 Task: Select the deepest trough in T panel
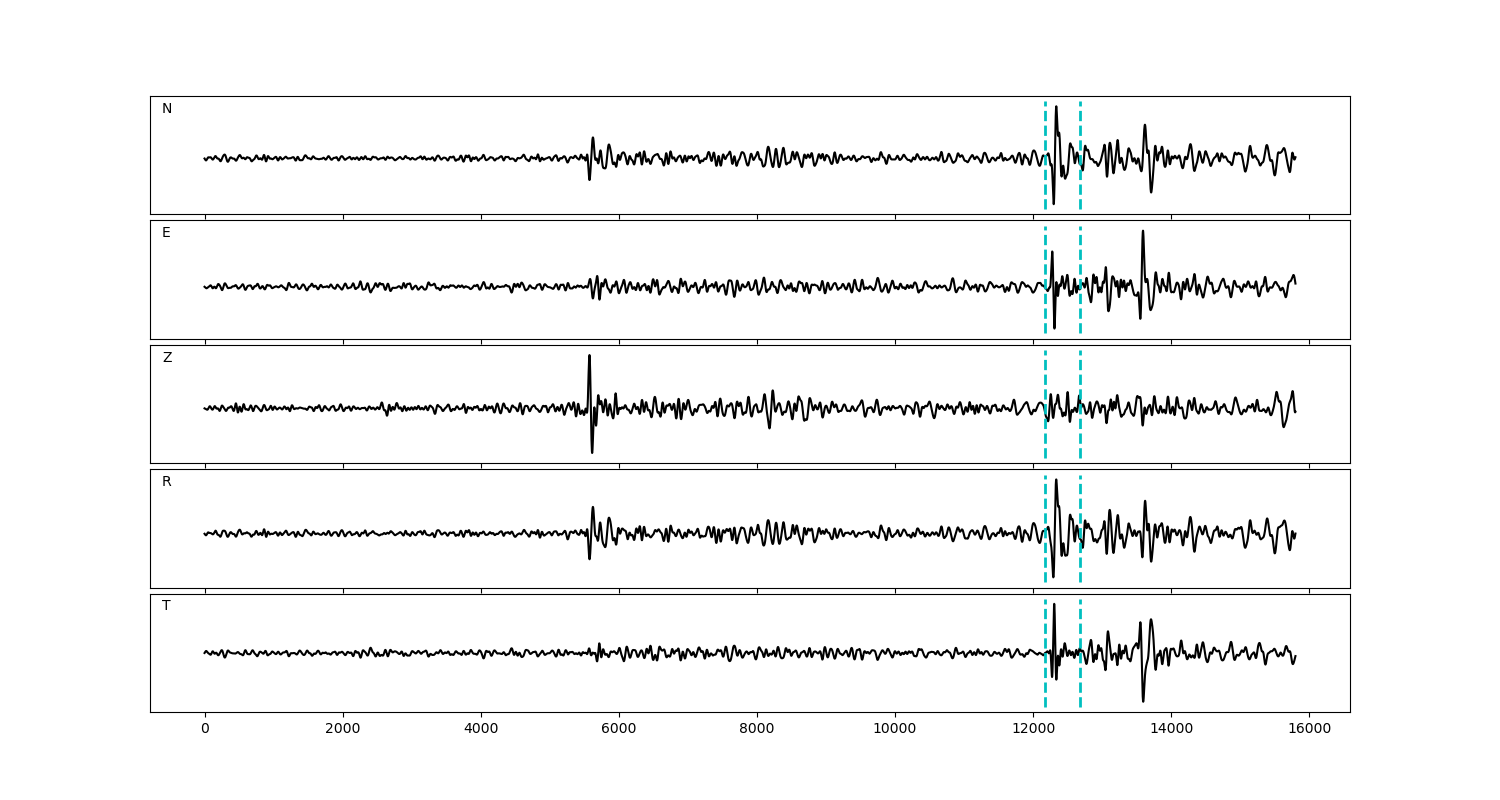[1143, 700]
